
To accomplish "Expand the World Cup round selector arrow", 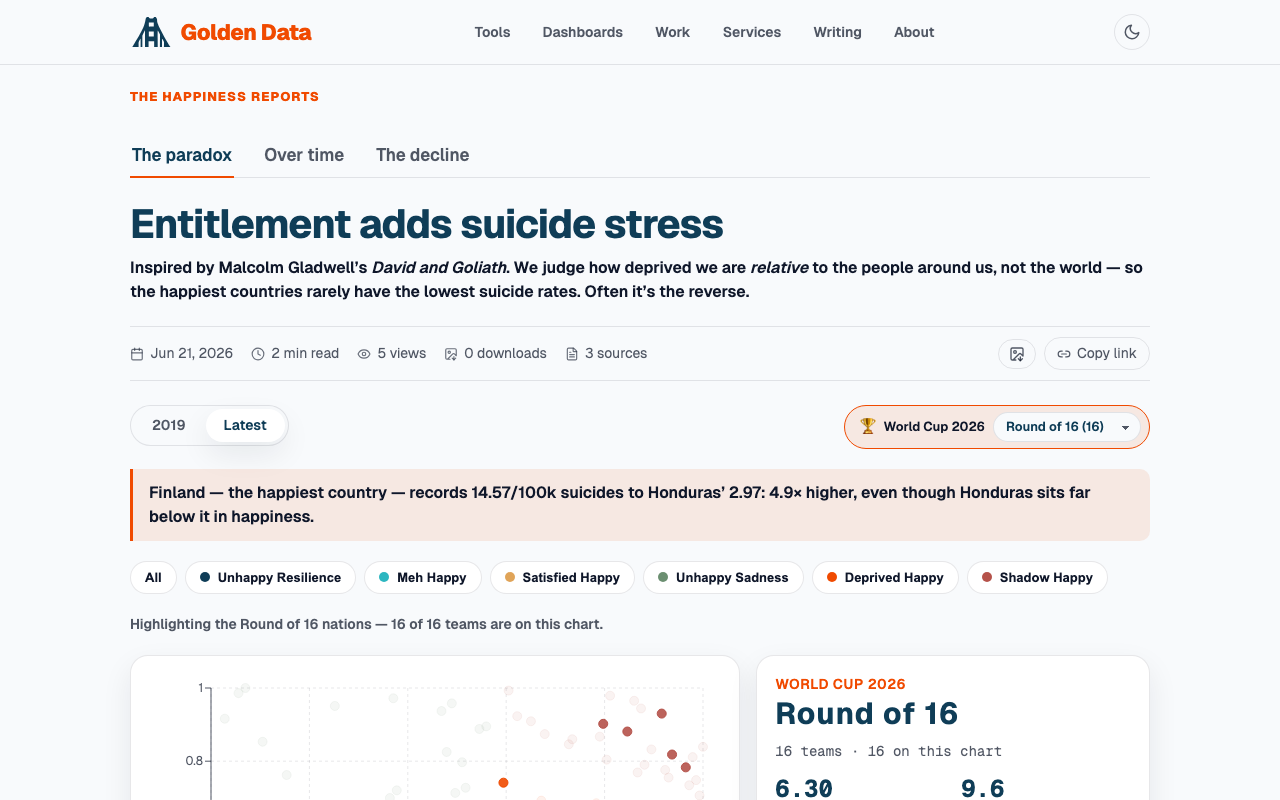I will coord(1125,427).
